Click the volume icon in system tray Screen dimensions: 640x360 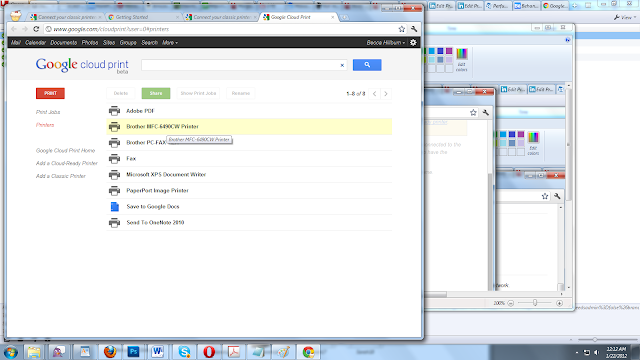click(x=596, y=352)
